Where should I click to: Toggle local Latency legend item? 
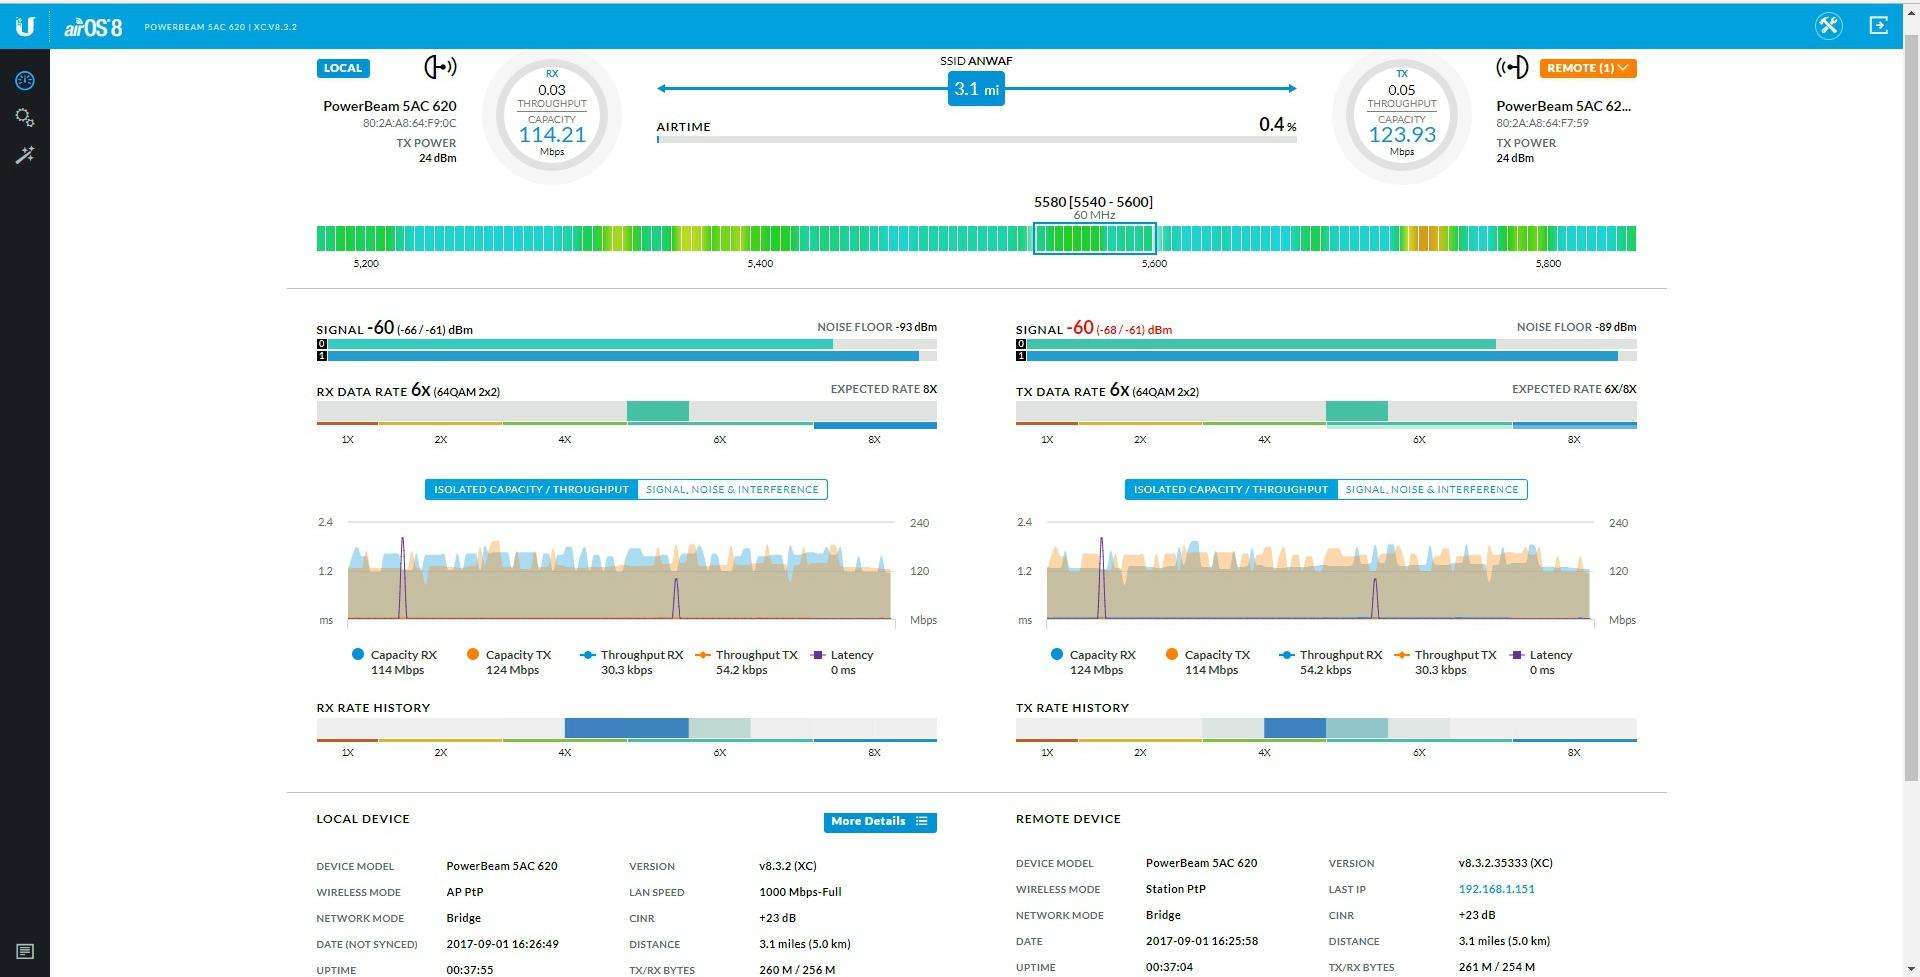(x=842, y=662)
